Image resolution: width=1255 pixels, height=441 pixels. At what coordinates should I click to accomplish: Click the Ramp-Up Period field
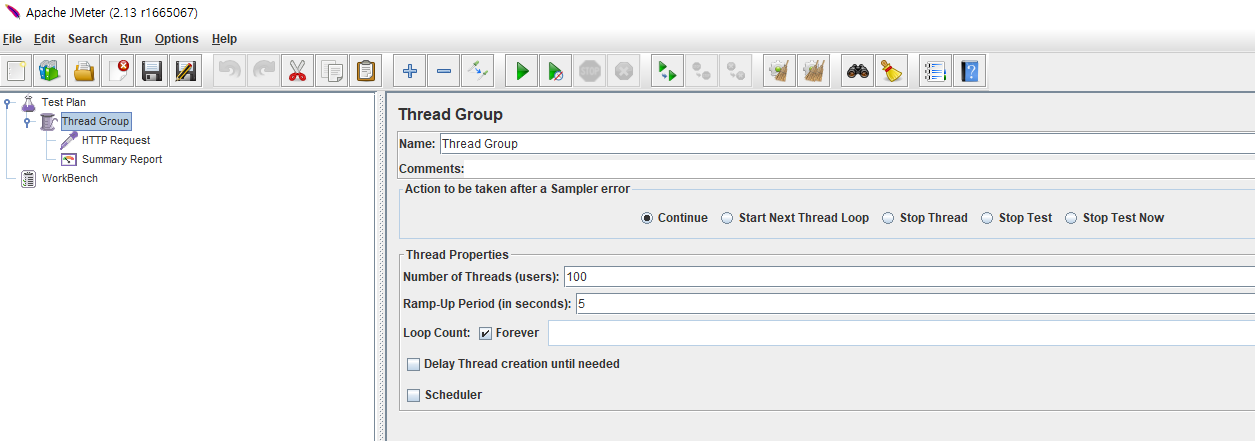pos(915,304)
